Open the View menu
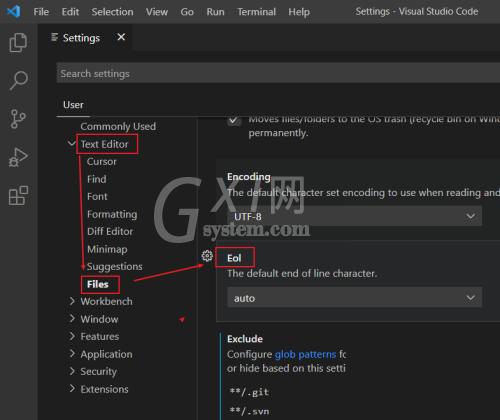This screenshot has height=420, width=500. [157, 12]
